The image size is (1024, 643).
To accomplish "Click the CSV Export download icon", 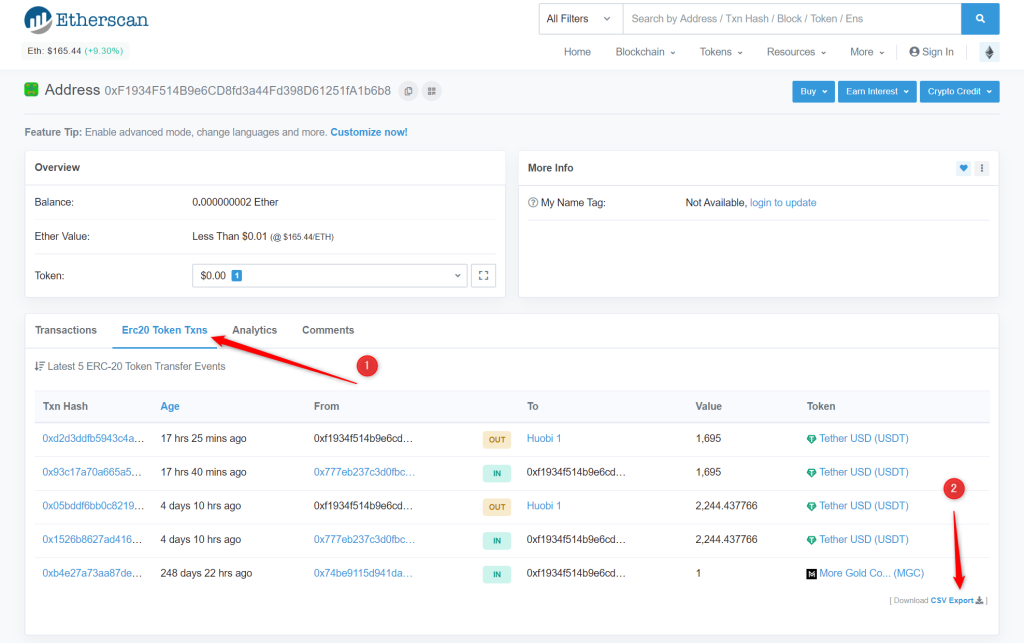I will tap(980, 601).
